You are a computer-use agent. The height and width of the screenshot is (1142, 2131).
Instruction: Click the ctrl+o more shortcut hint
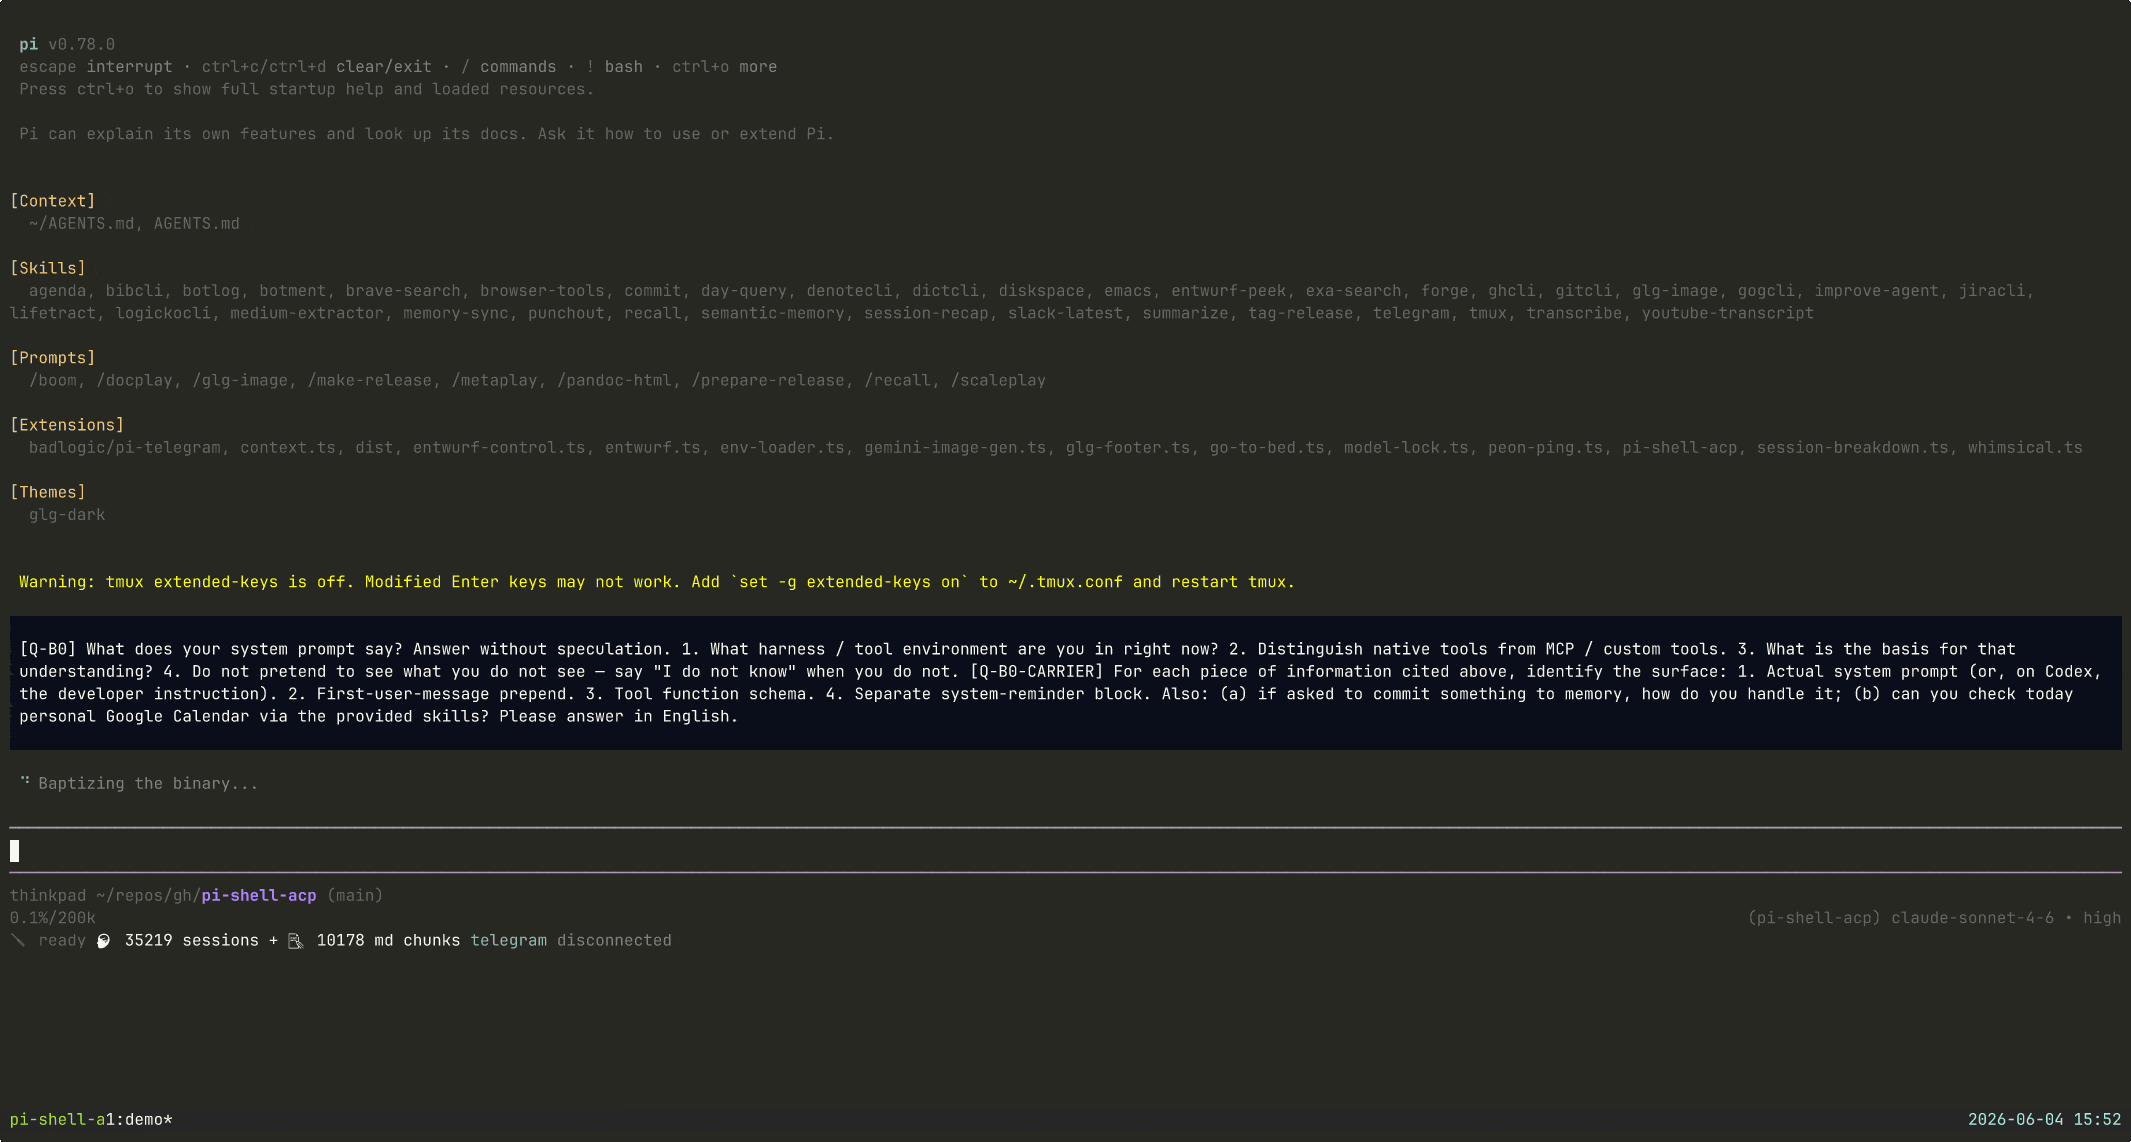click(x=724, y=67)
